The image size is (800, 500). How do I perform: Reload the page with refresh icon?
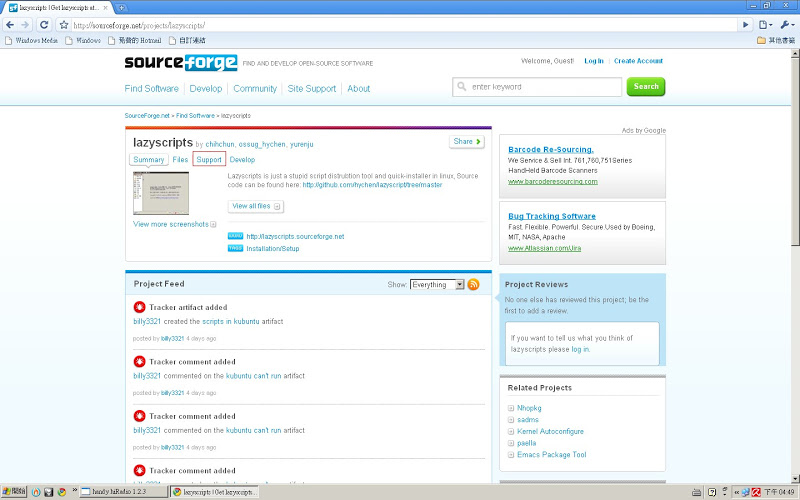[44, 24]
